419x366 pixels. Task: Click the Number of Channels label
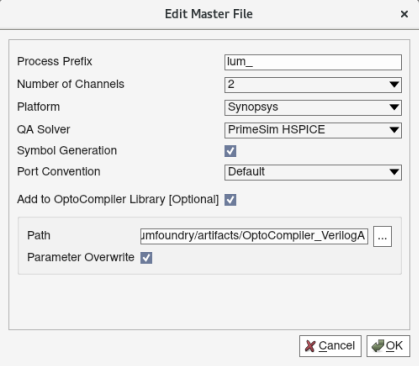point(71,84)
